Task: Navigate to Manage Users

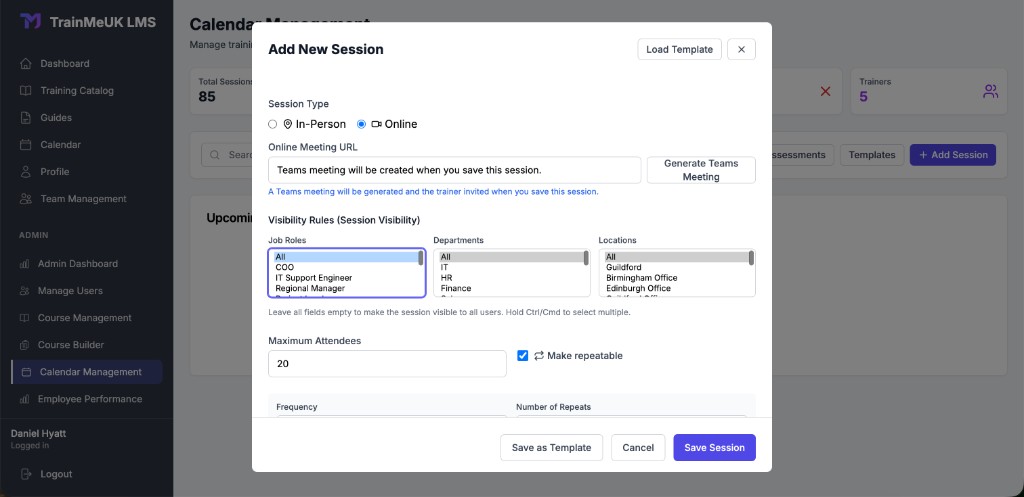Action: tap(70, 291)
